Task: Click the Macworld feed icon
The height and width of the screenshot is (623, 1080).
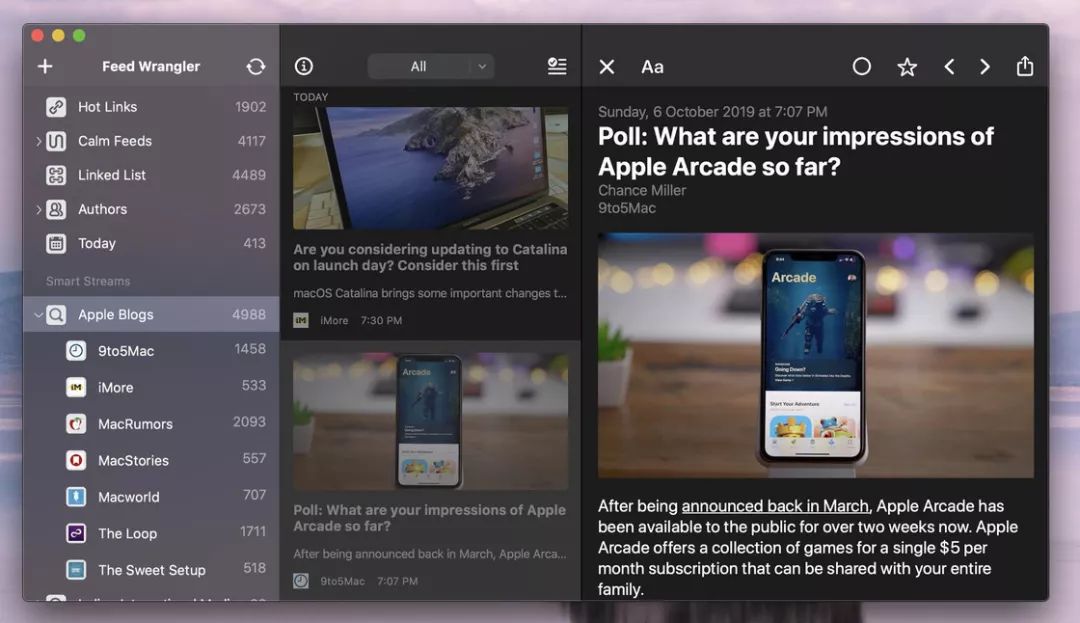Action: click(76, 496)
